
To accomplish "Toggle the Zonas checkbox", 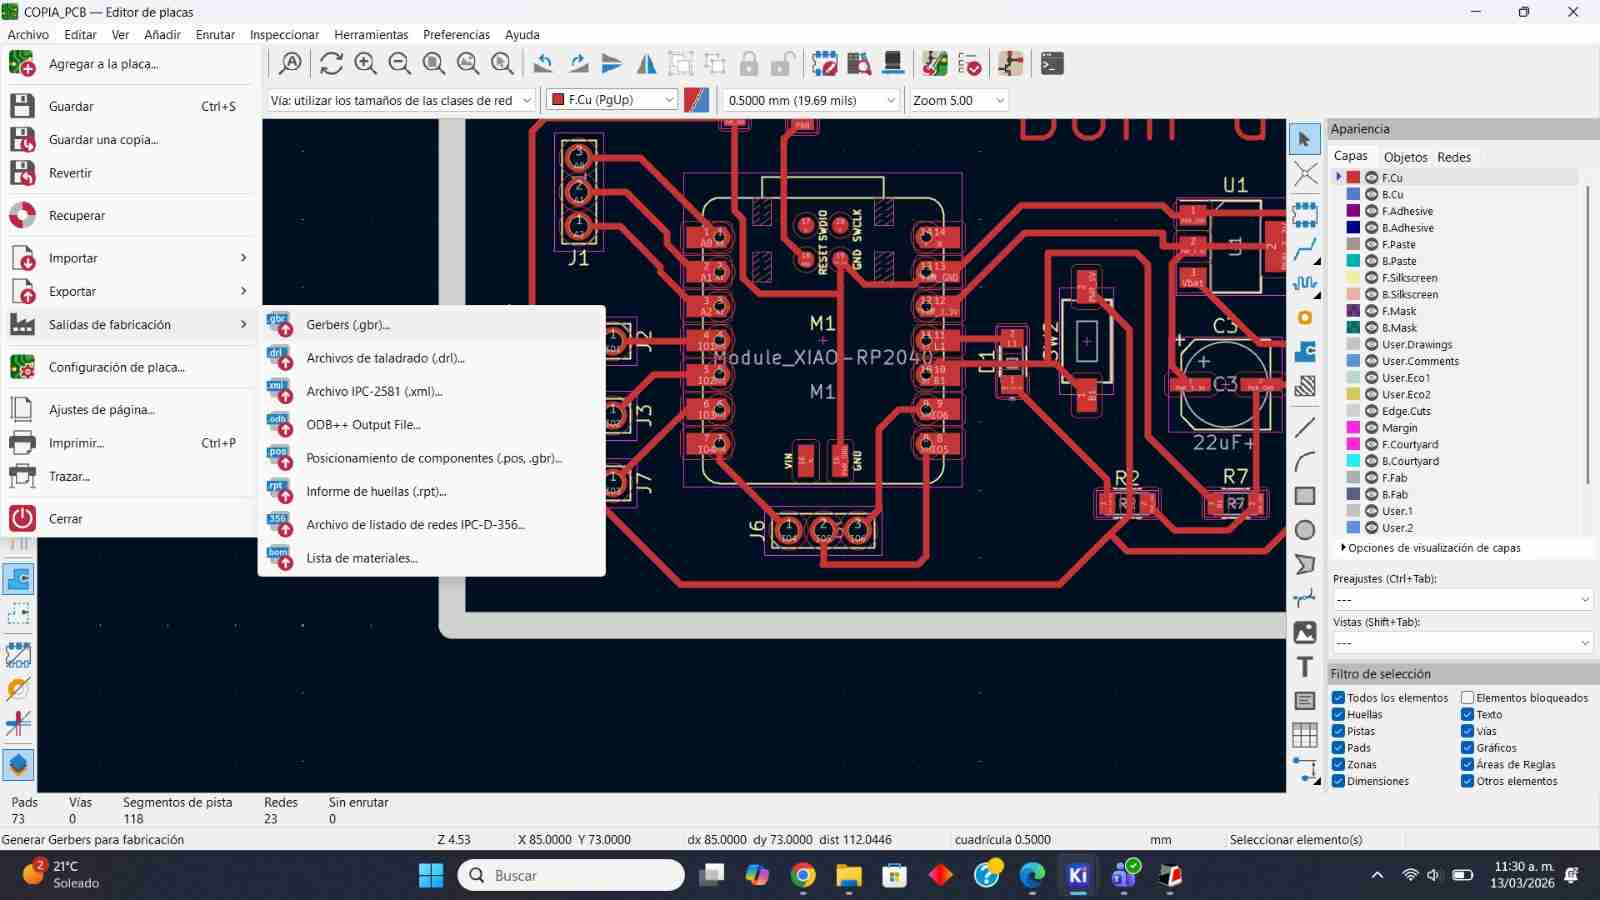I will pyautogui.click(x=1338, y=764).
